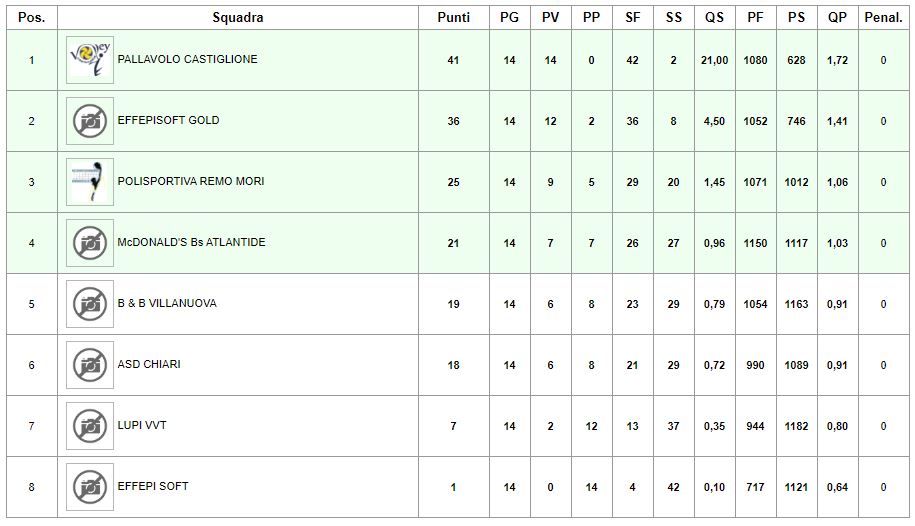
Task: Click the Penal. column header
Action: [883, 18]
